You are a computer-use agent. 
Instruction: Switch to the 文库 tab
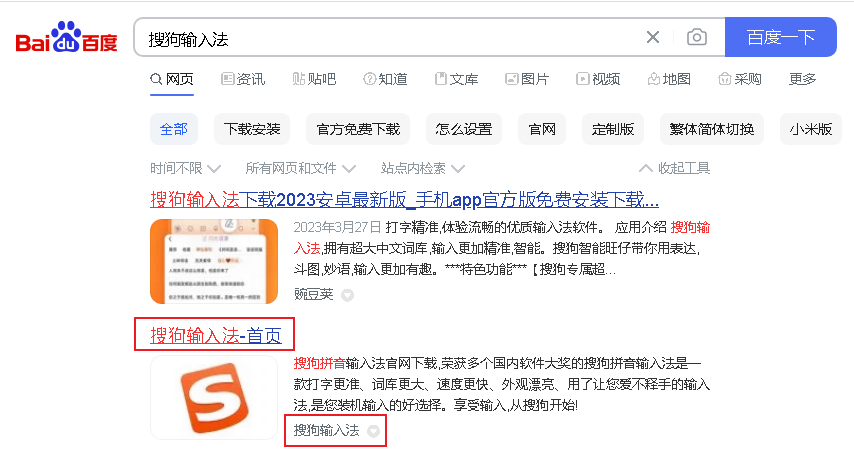pos(456,80)
